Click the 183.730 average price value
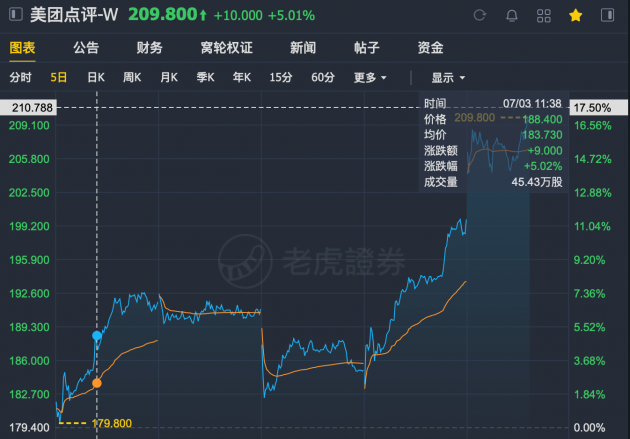This screenshot has height=439, width=630. point(542,135)
